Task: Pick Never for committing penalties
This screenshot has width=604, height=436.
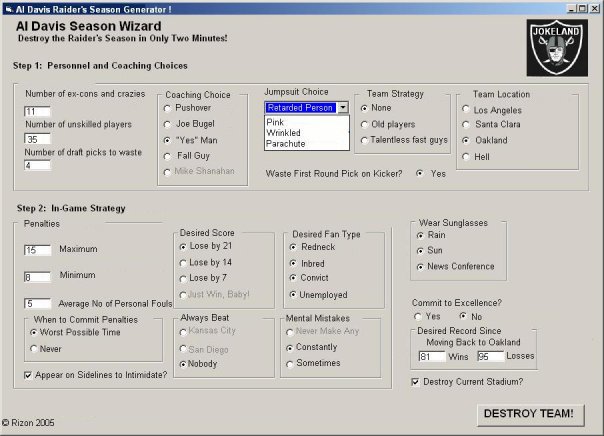Action: tap(34, 349)
